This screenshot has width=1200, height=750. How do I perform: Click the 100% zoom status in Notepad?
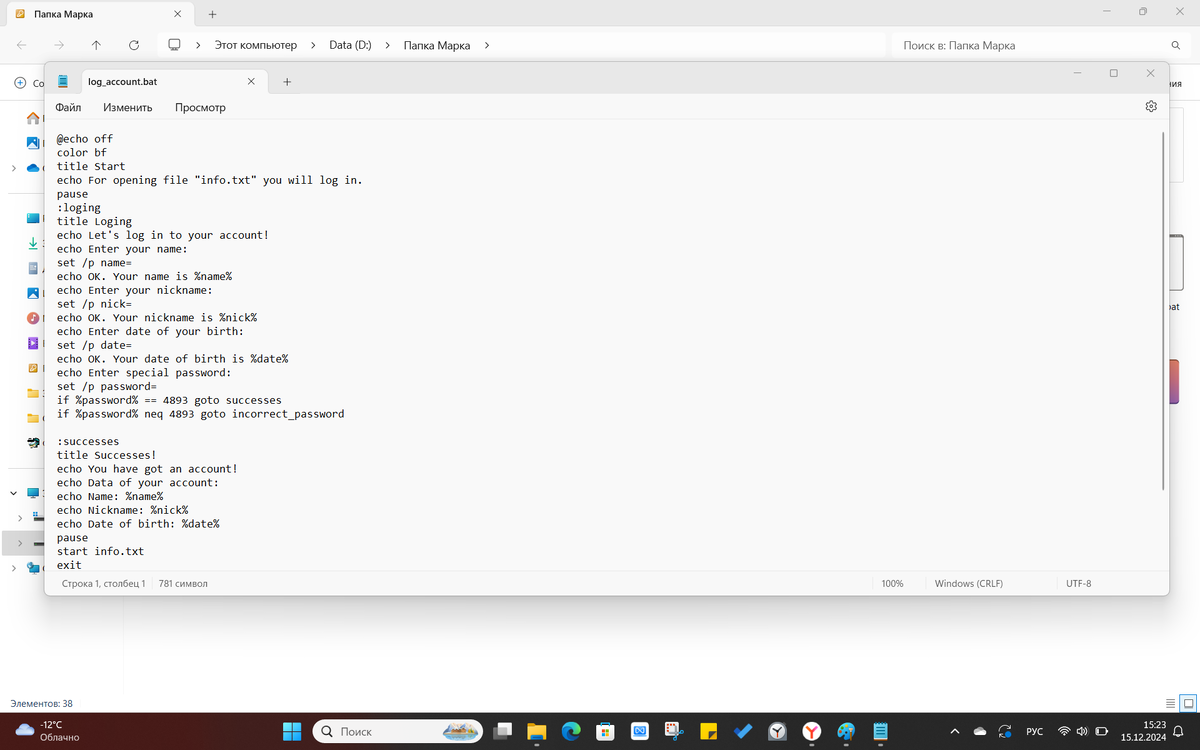coord(892,583)
